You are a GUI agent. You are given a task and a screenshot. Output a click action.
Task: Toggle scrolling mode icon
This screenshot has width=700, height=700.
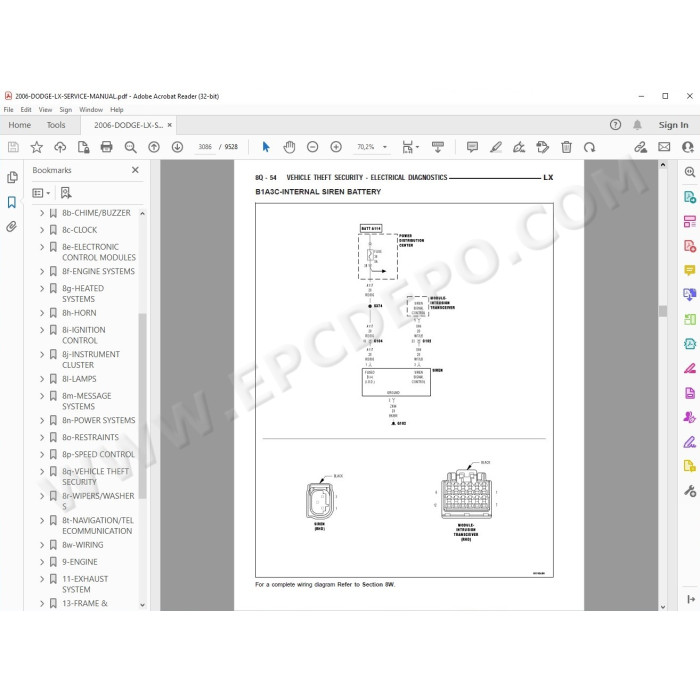coord(438,147)
